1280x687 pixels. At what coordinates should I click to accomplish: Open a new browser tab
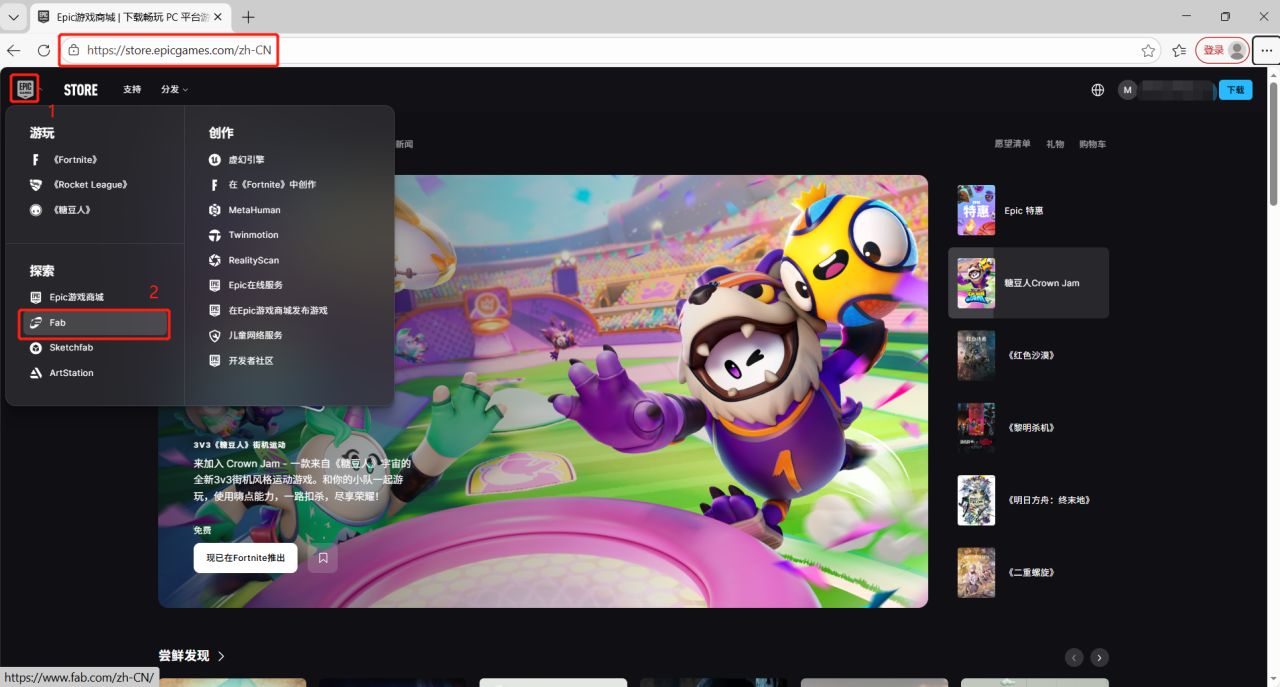pos(248,17)
